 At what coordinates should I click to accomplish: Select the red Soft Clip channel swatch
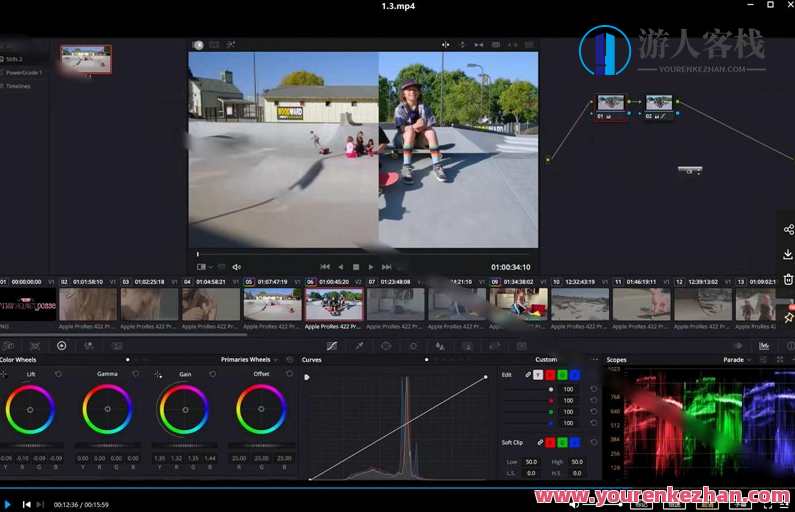550,442
